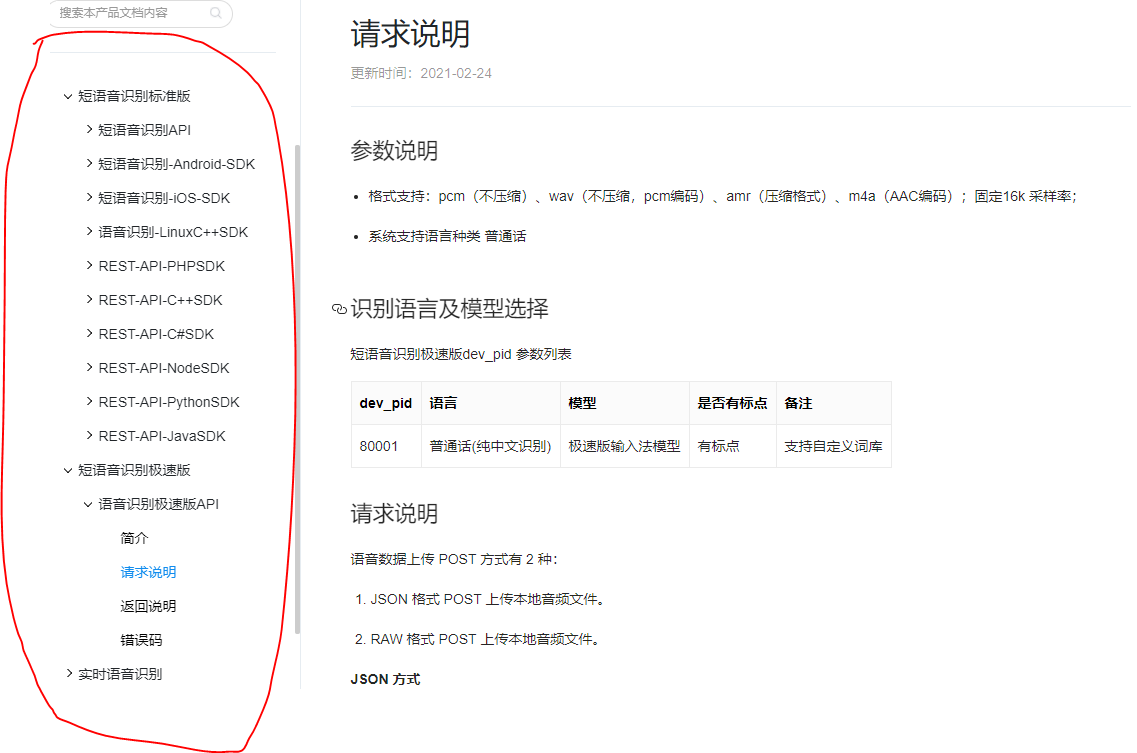This screenshot has width=1137, height=753.
Task: Select REST-API-JavaSDK in sidebar
Action: (x=162, y=437)
